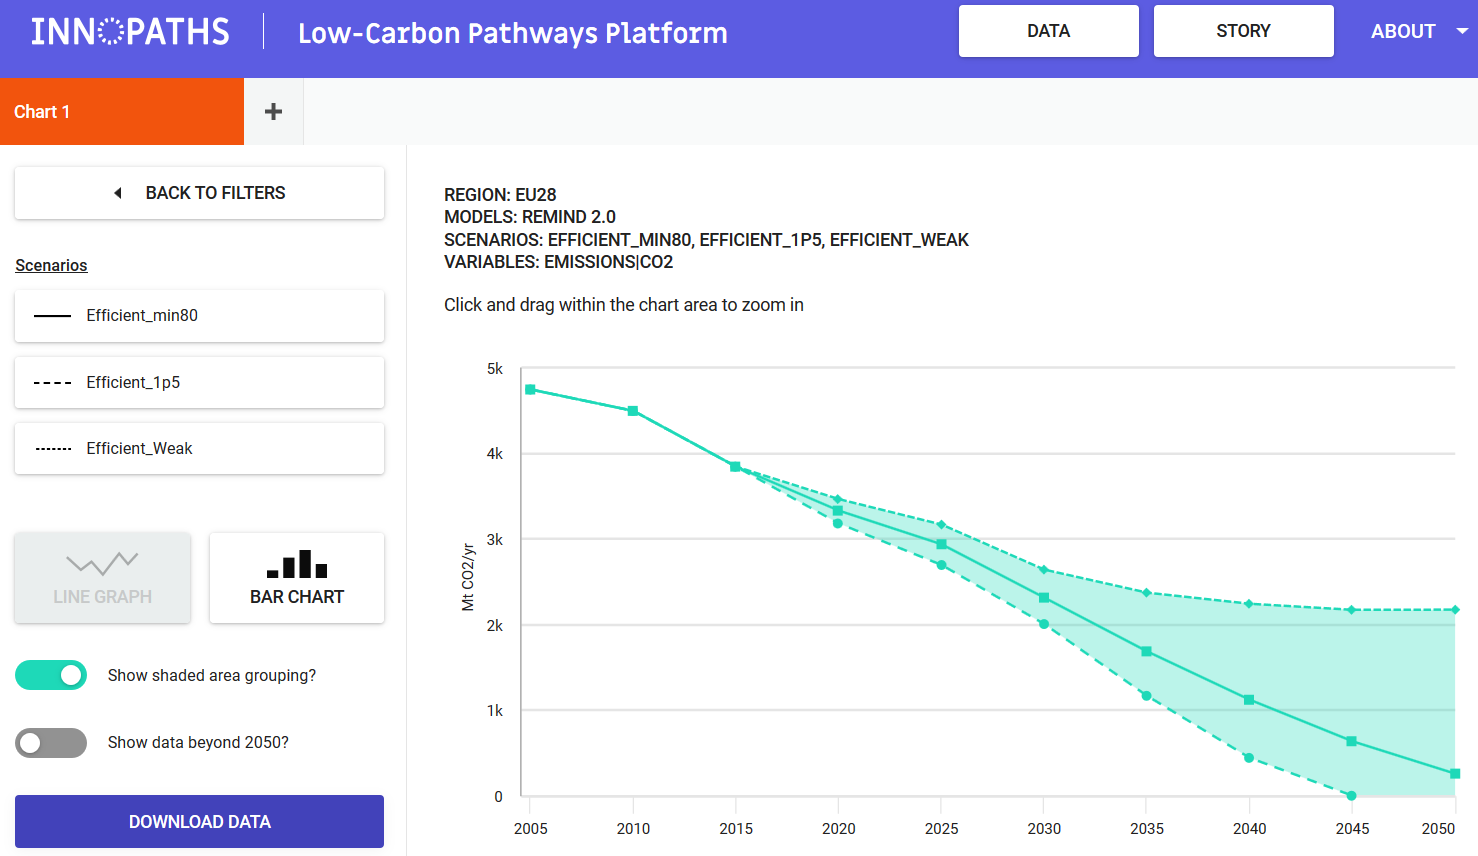Click the dotted line icon for Efficient_Weak
This screenshot has width=1478, height=856.
coord(52,449)
